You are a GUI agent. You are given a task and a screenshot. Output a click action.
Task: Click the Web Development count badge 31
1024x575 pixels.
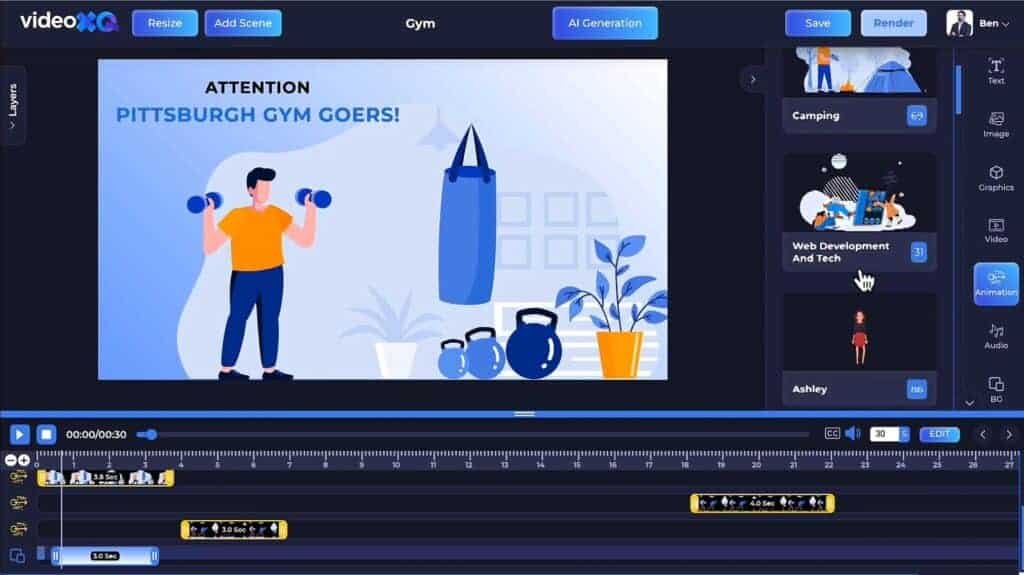click(918, 252)
